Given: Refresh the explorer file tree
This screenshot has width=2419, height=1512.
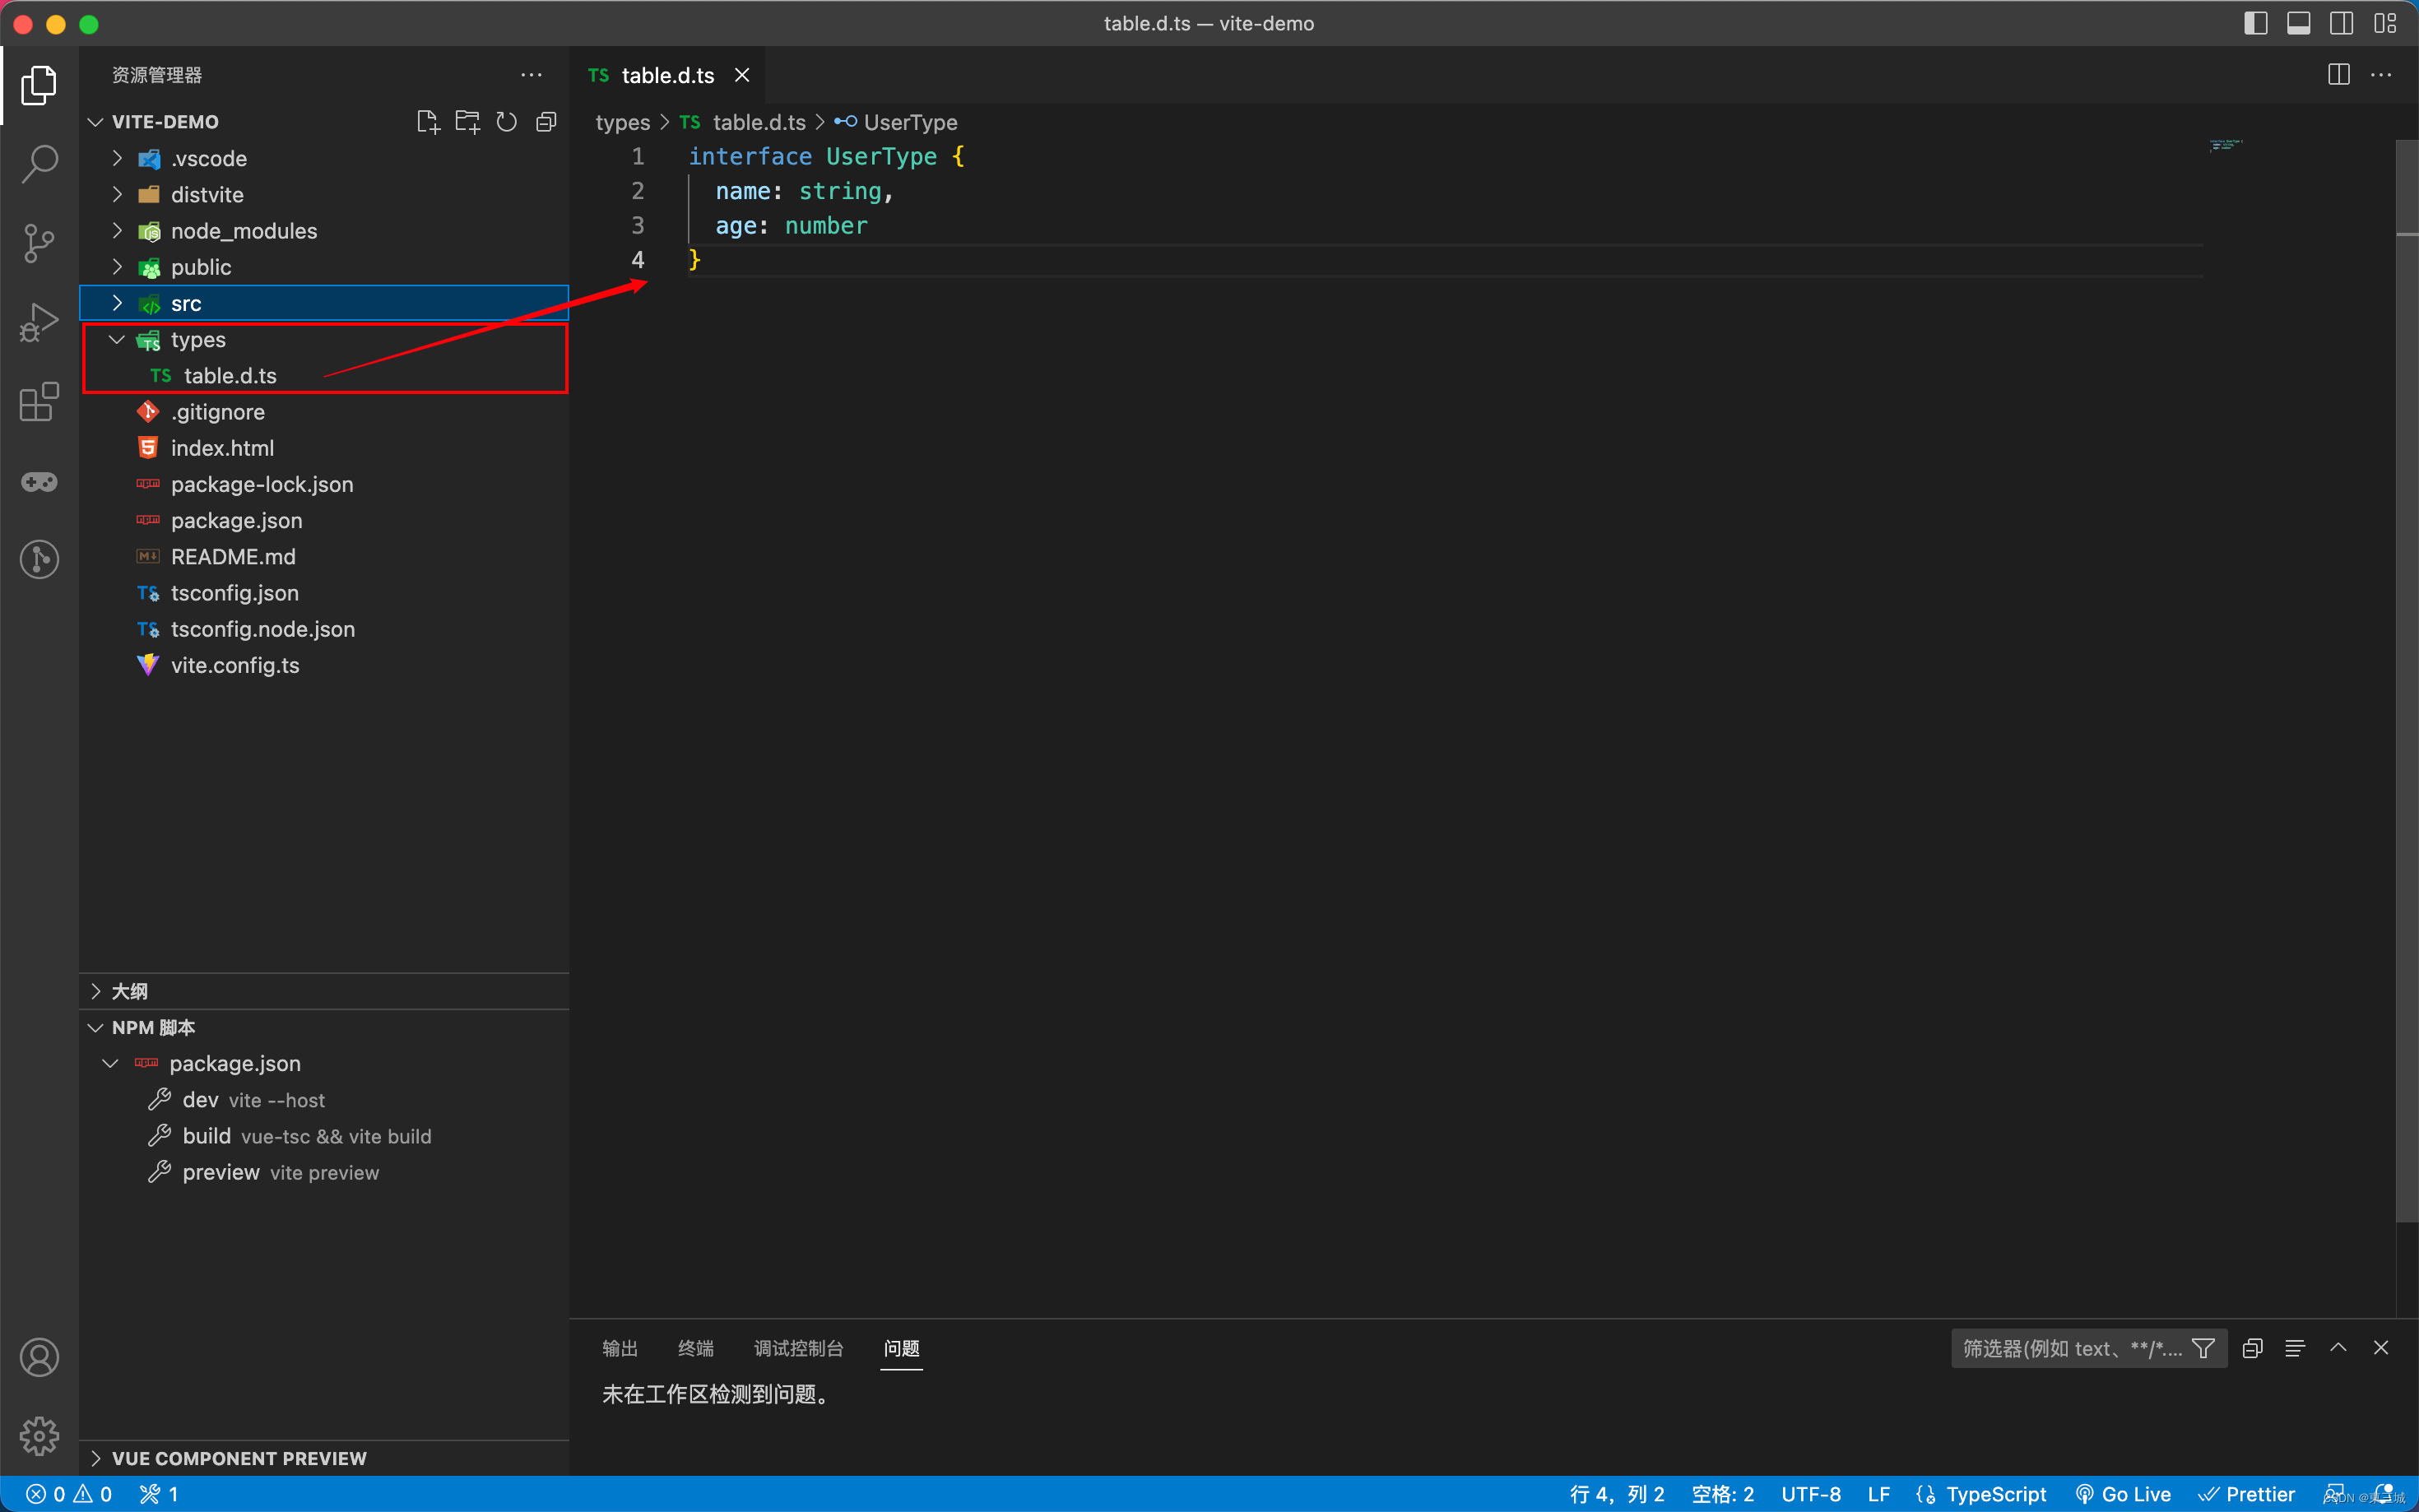Looking at the screenshot, I should pyautogui.click(x=507, y=122).
